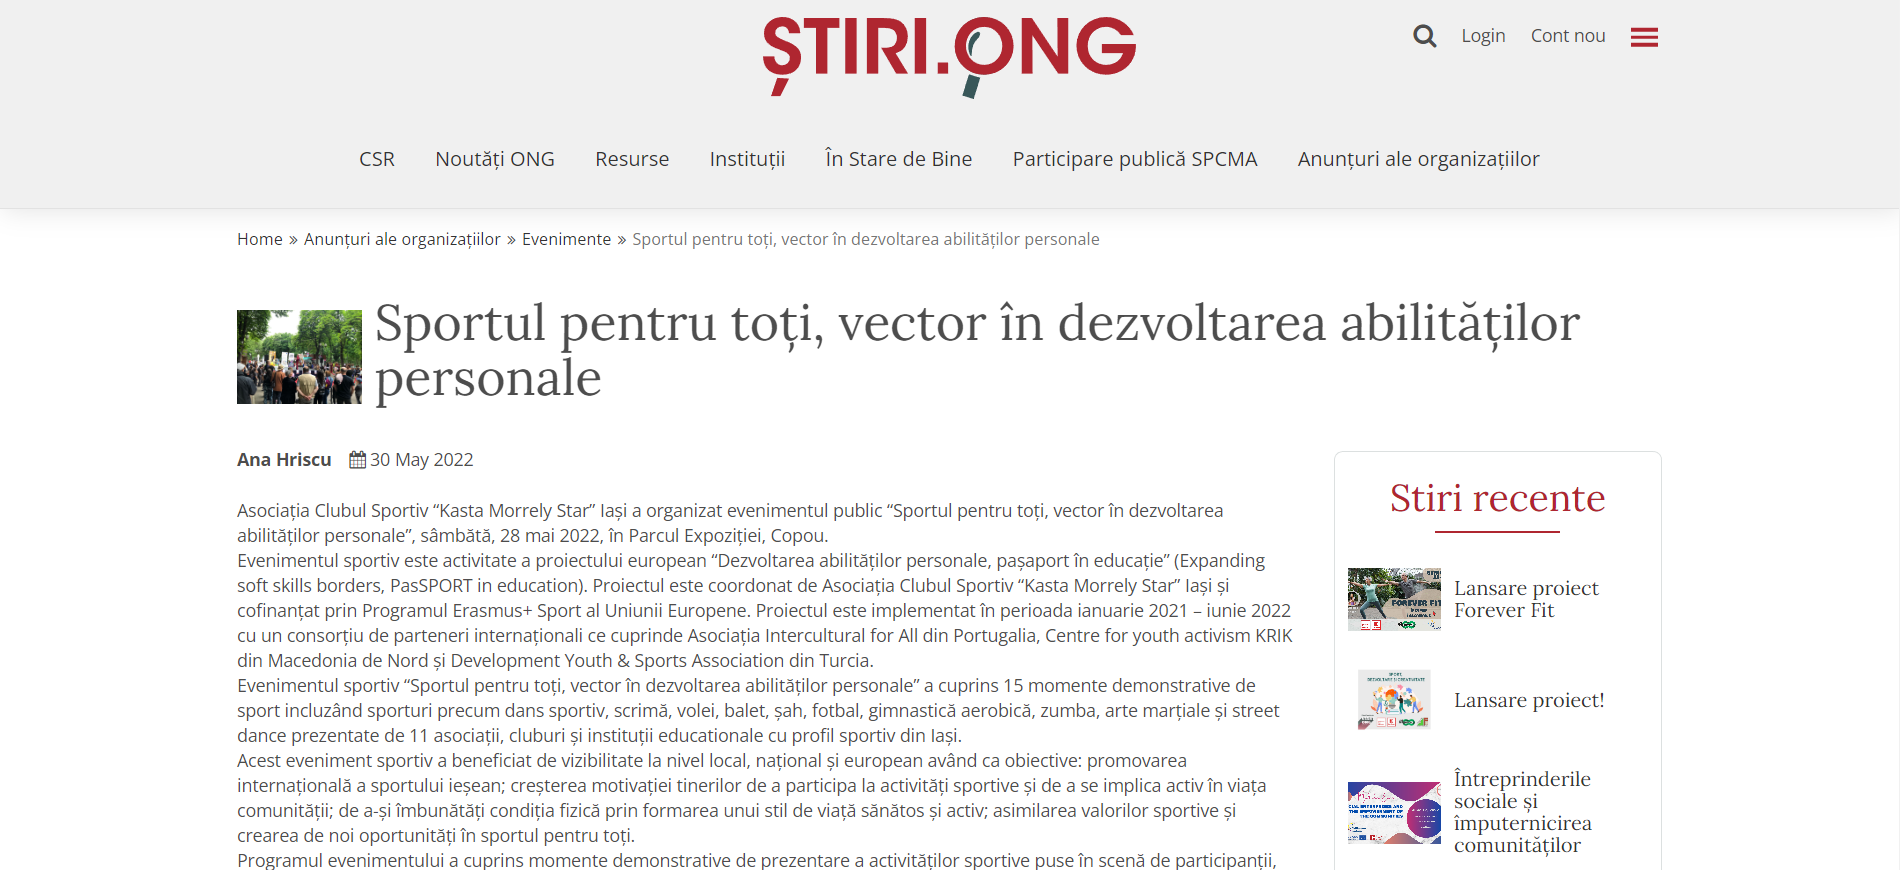Screen dimensions: 1900x870
Task: Click Întreprinderile sociale thumbnail image
Action: [1394, 812]
